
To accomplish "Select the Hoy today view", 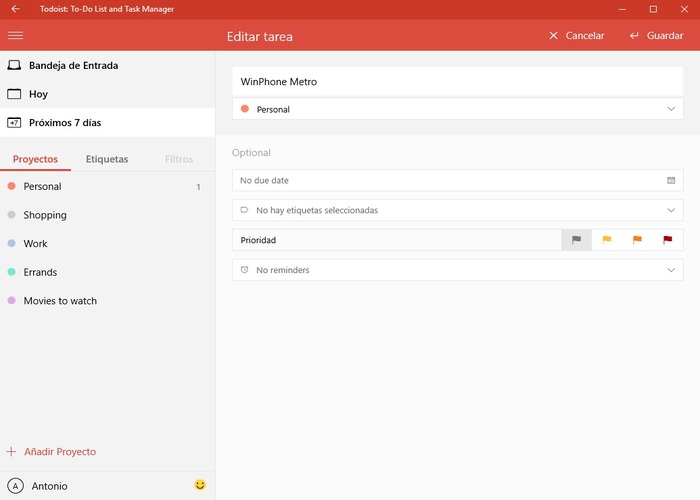I will coord(38,94).
